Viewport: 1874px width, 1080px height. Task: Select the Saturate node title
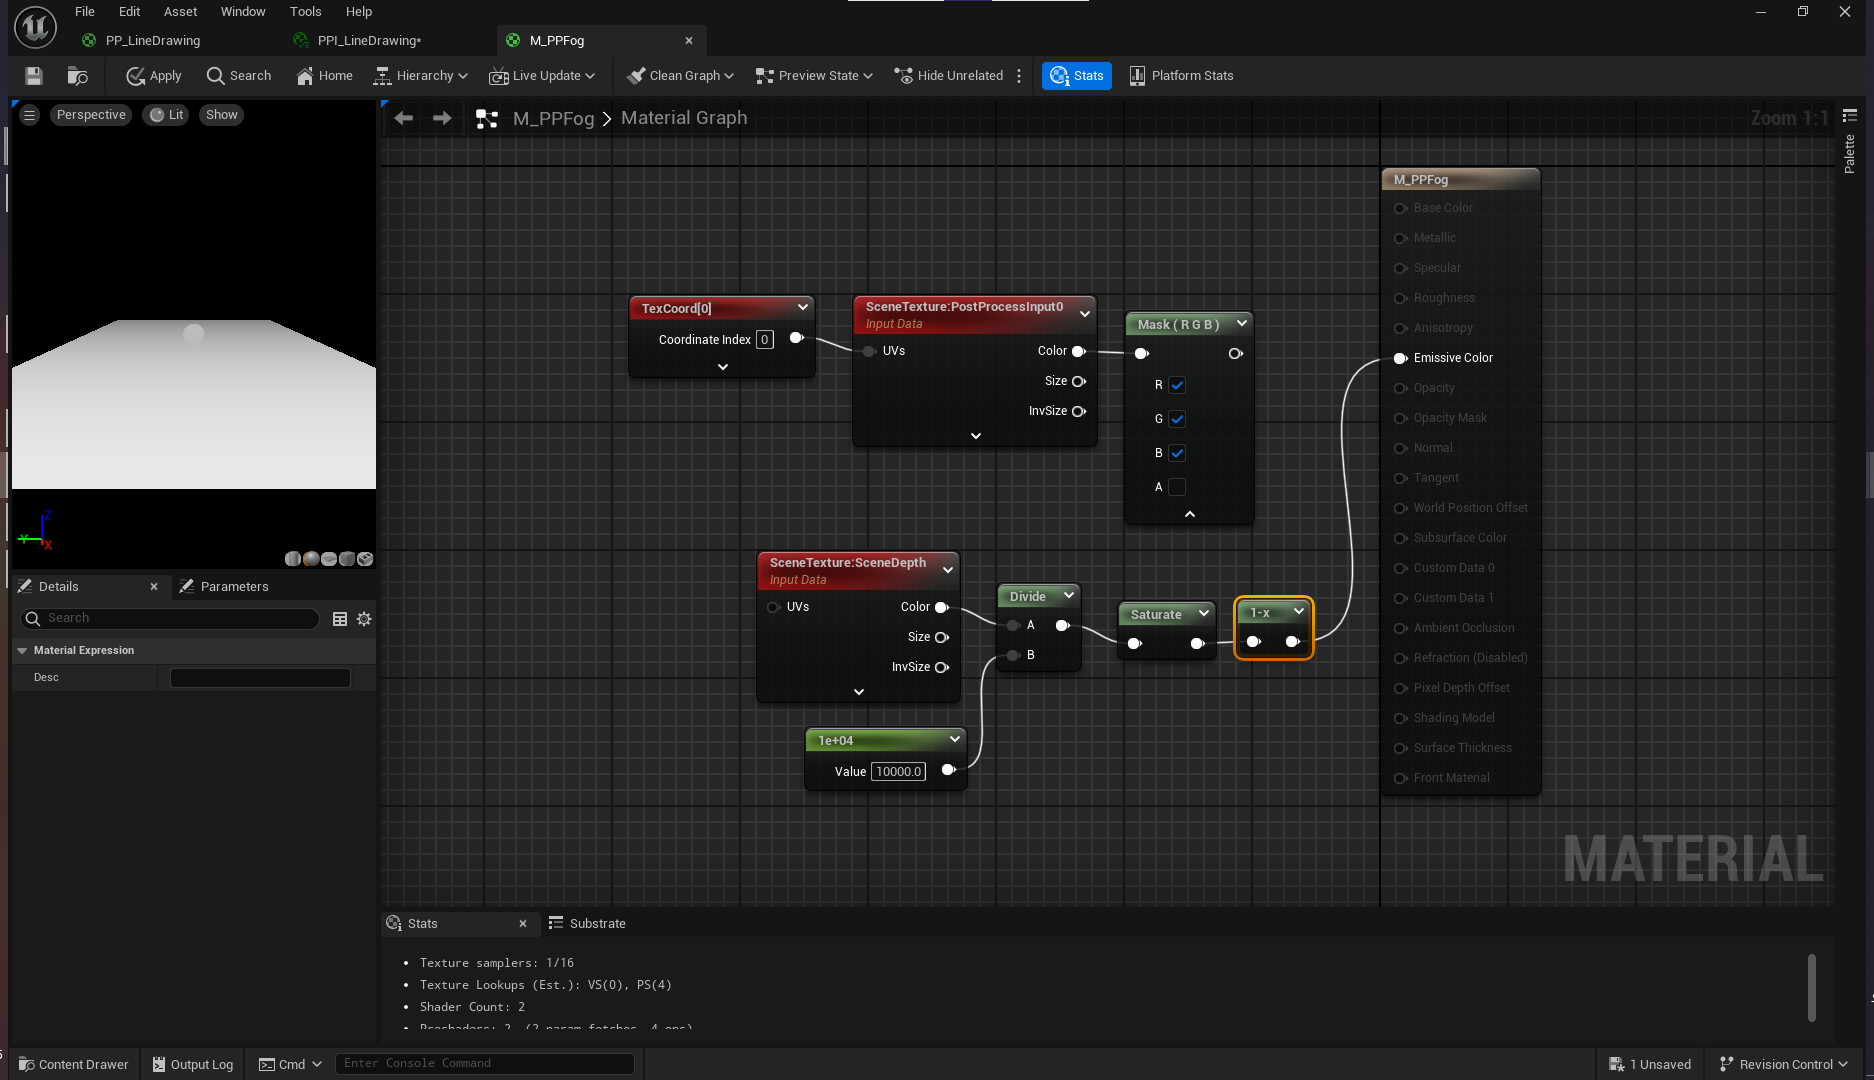pos(1156,615)
